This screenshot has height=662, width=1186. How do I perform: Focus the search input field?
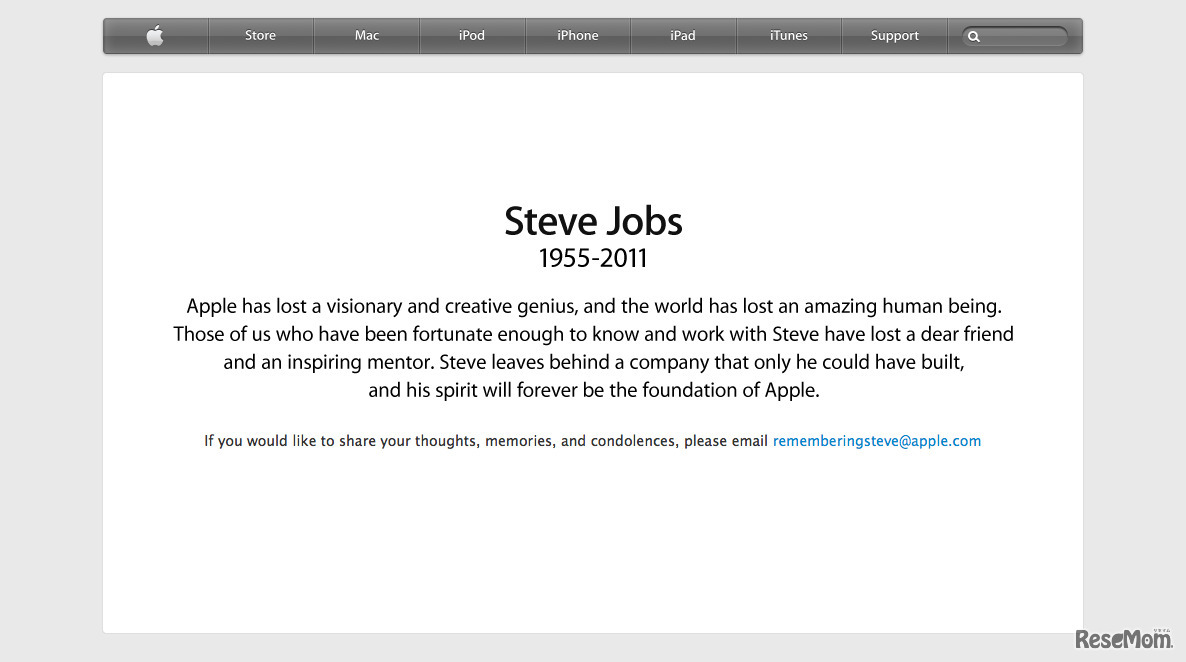1015,36
